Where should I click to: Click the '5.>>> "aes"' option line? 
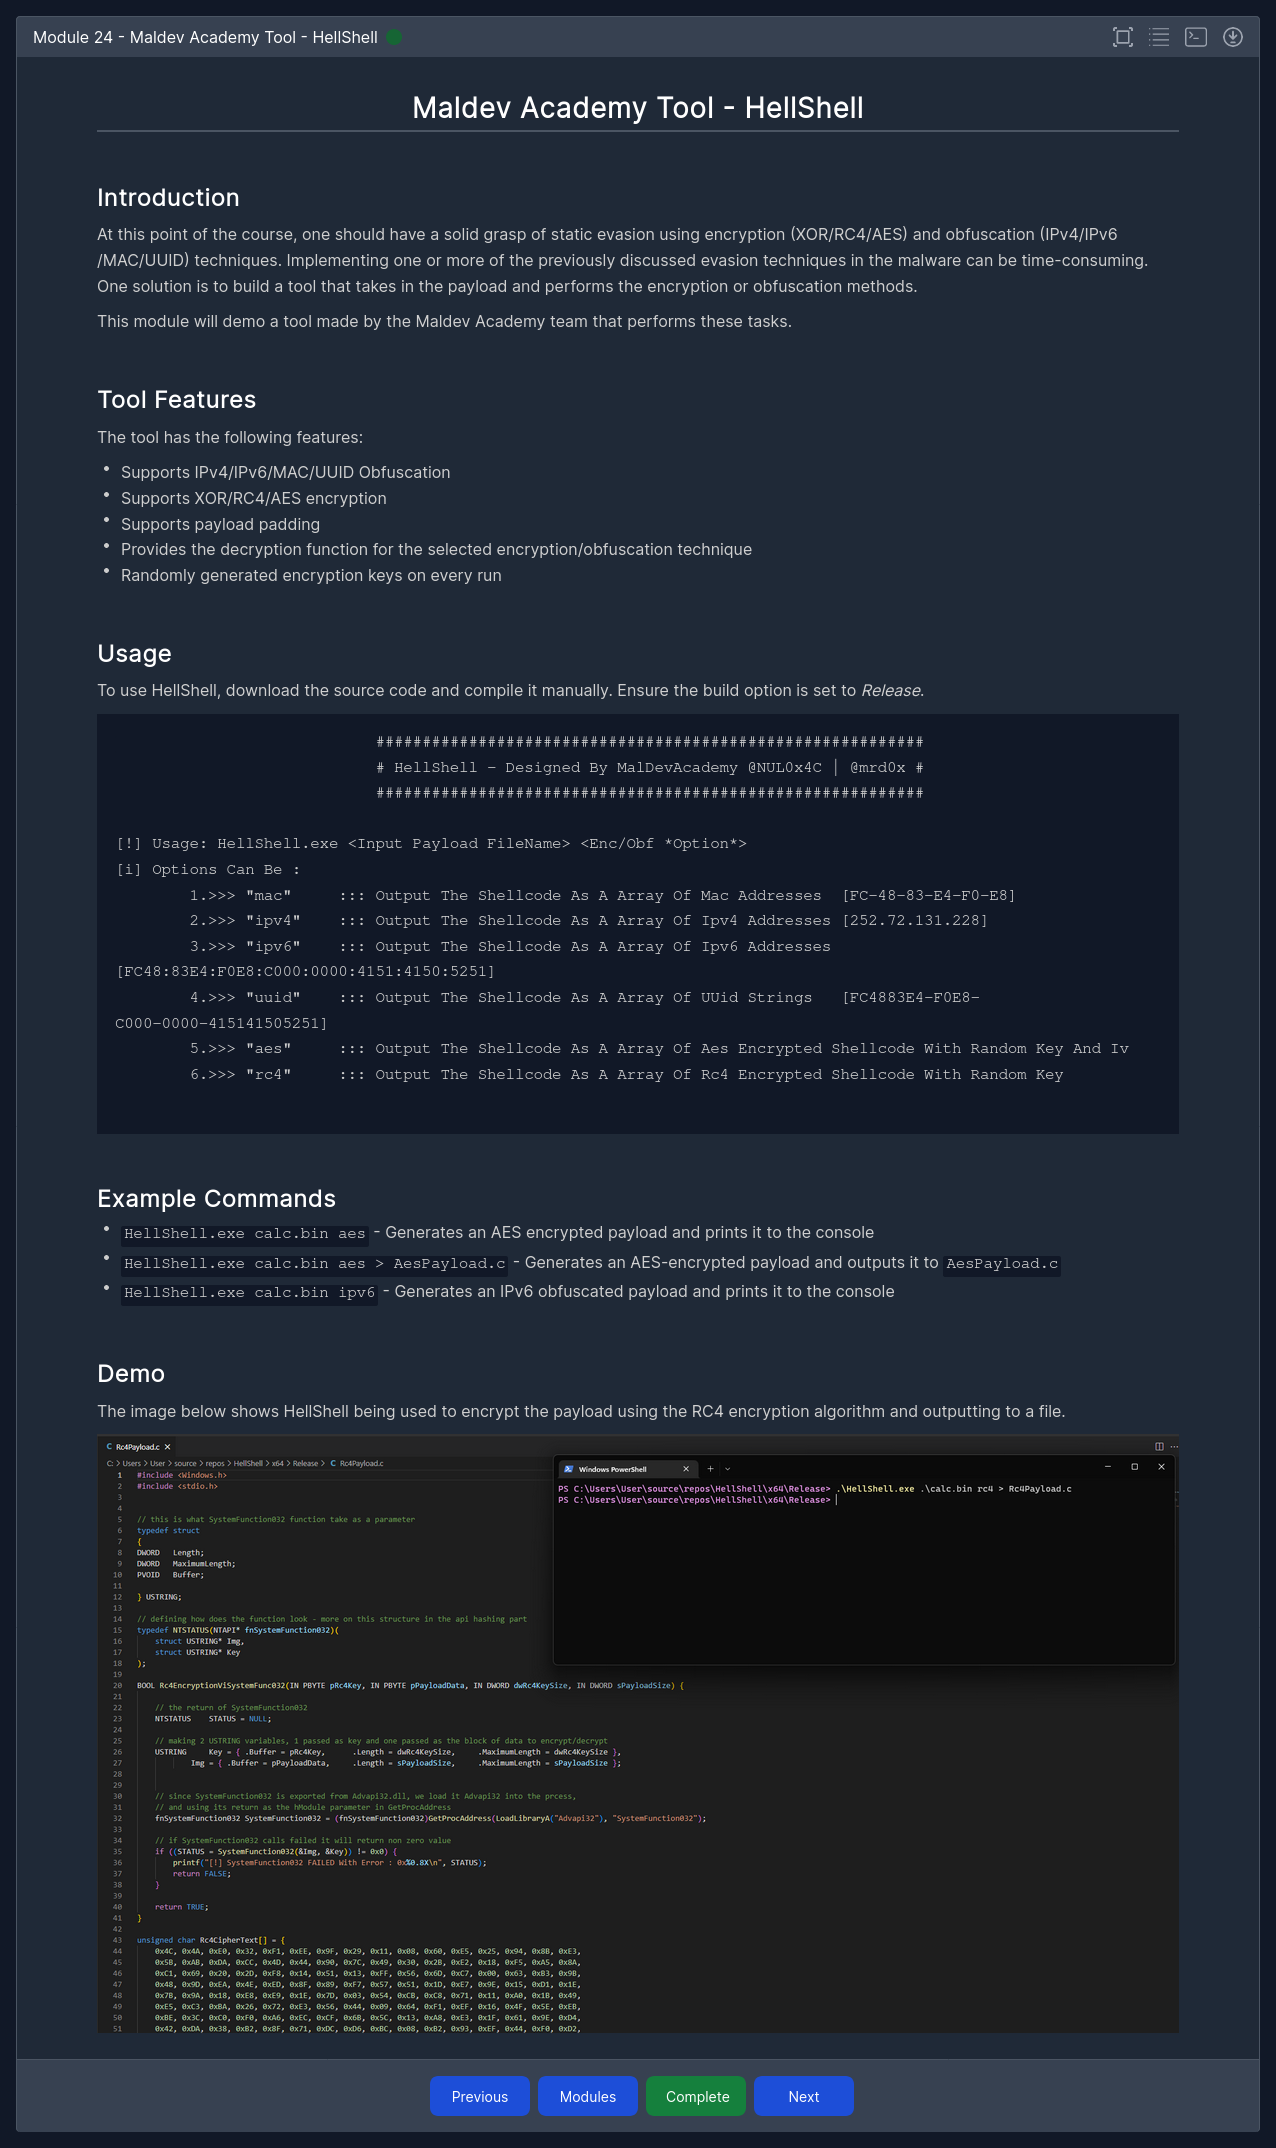tap(659, 1049)
